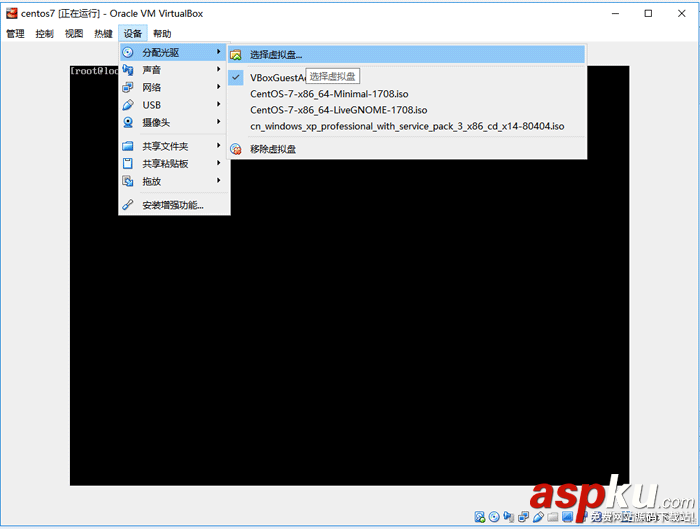Click the display status bar icon

click(x=567, y=517)
